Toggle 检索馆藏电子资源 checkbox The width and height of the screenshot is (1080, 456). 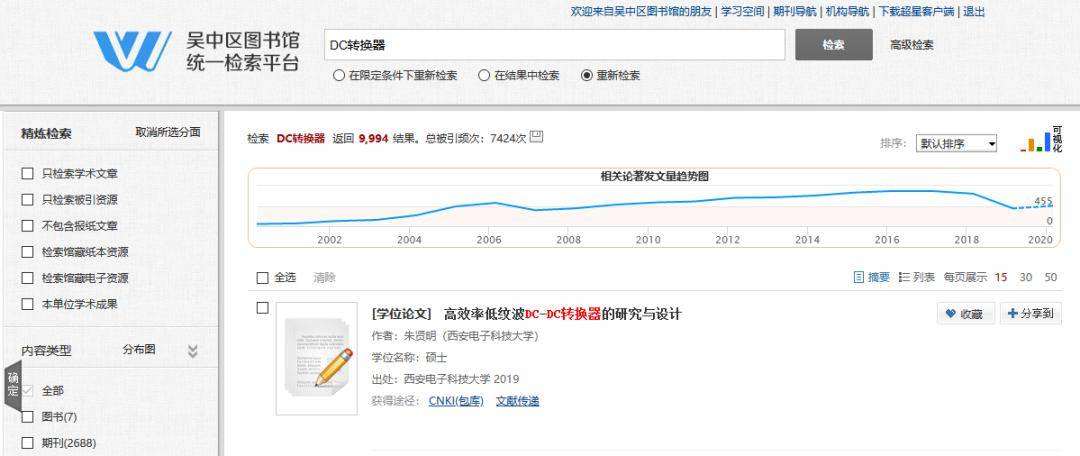click(28, 278)
